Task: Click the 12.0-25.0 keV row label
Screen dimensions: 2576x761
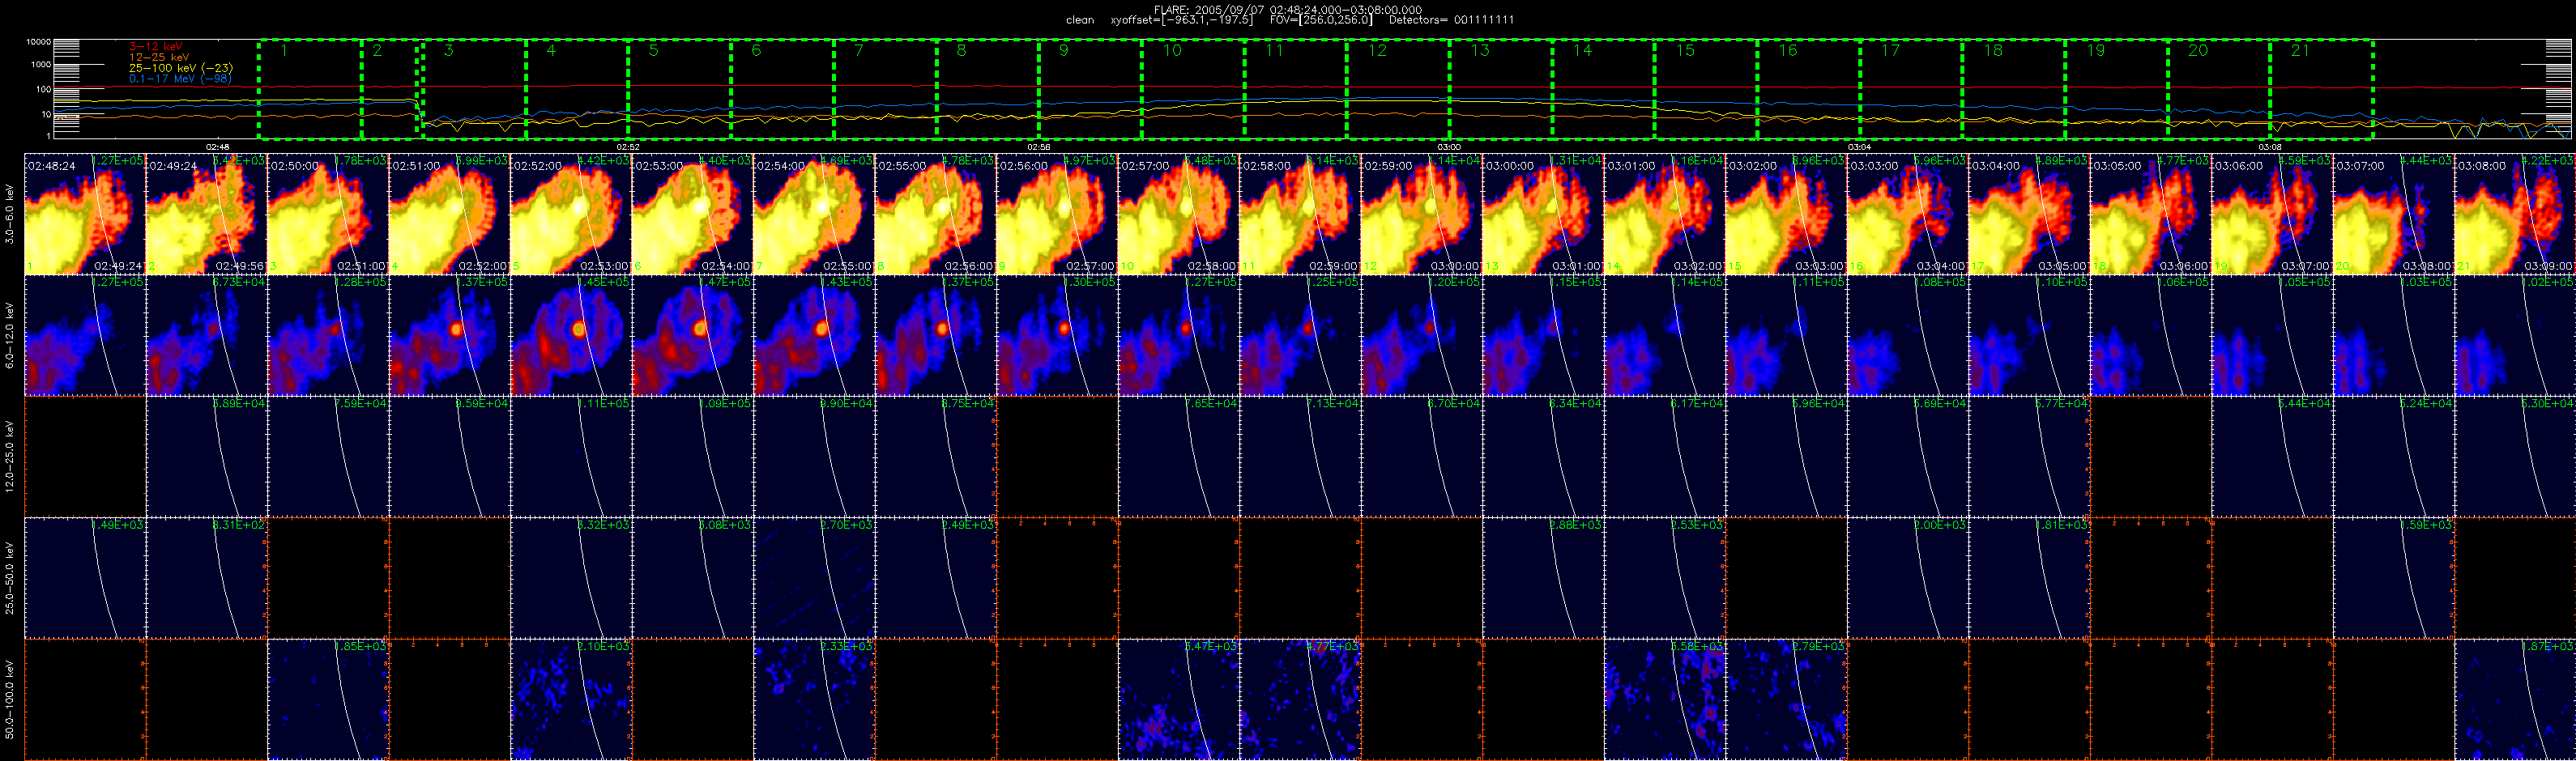Action: [x=10, y=457]
